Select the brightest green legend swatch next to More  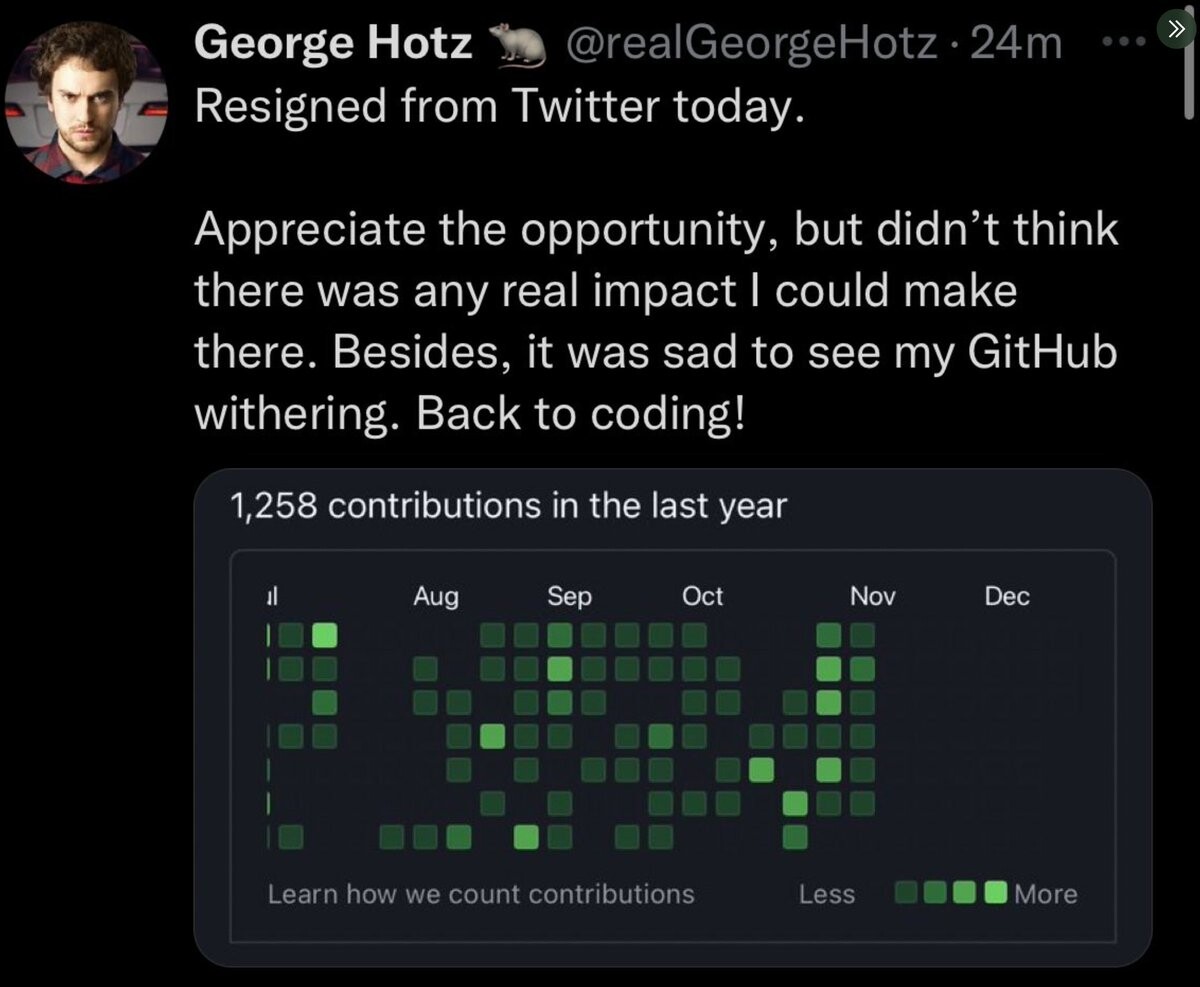[996, 892]
